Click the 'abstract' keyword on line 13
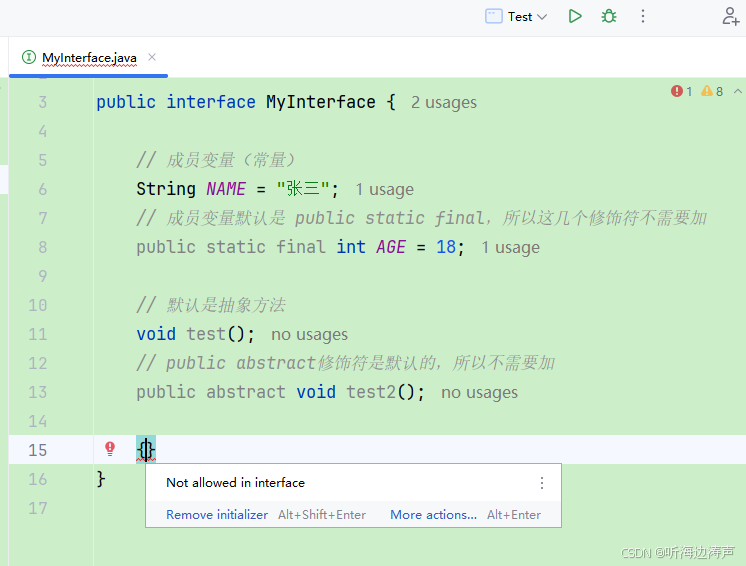The image size is (746, 566). (246, 392)
